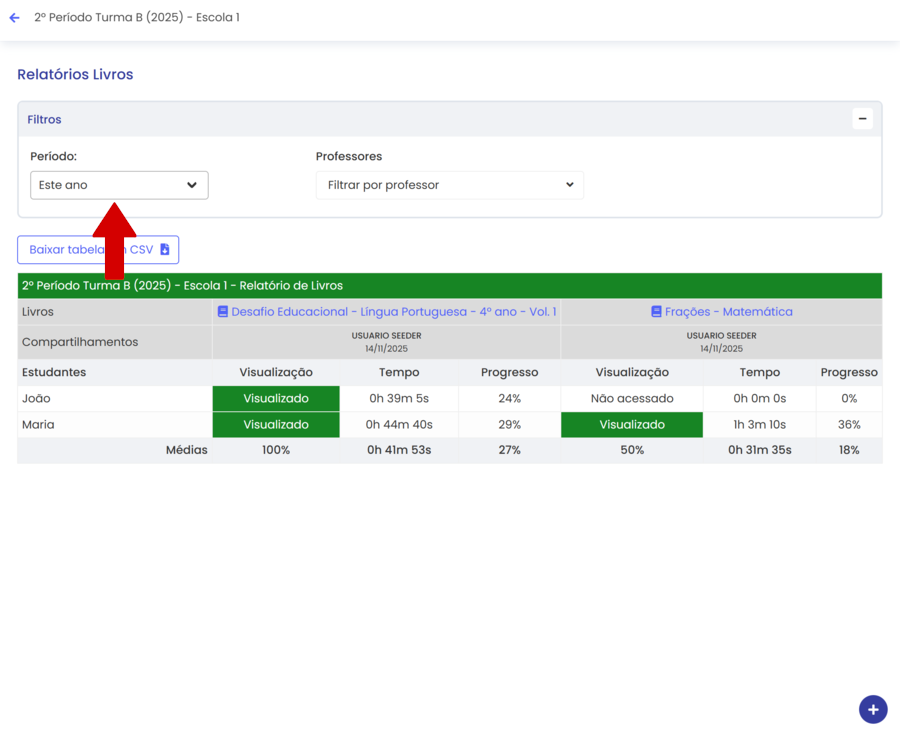
Task: Click the back arrow icon
Action: (x=14, y=18)
